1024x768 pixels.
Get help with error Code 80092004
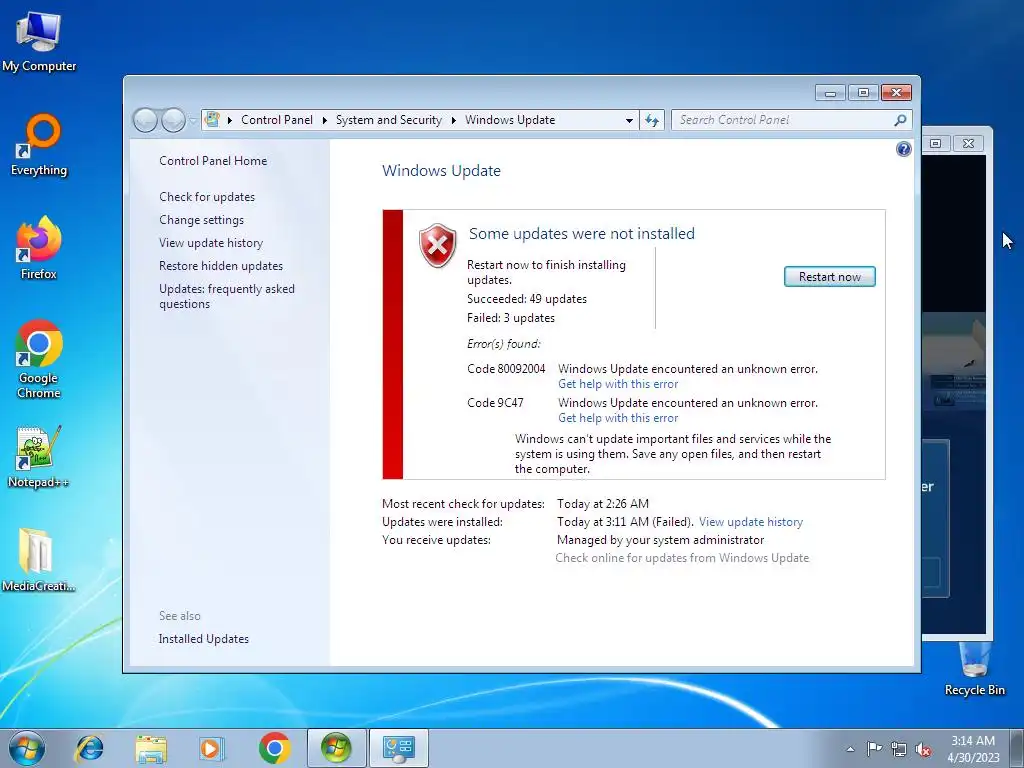point(618,384)
